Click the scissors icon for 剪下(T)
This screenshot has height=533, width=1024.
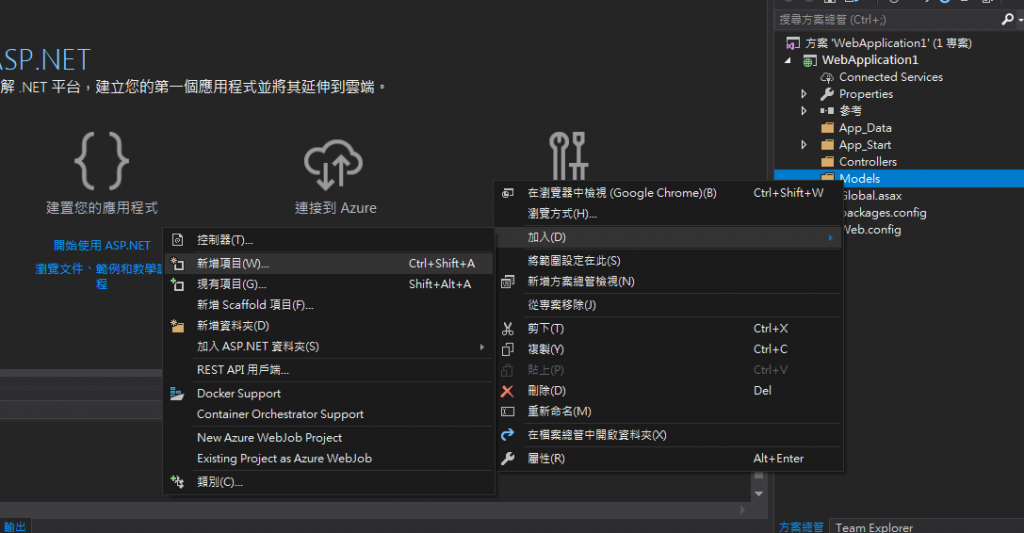(x=507, y=329)
